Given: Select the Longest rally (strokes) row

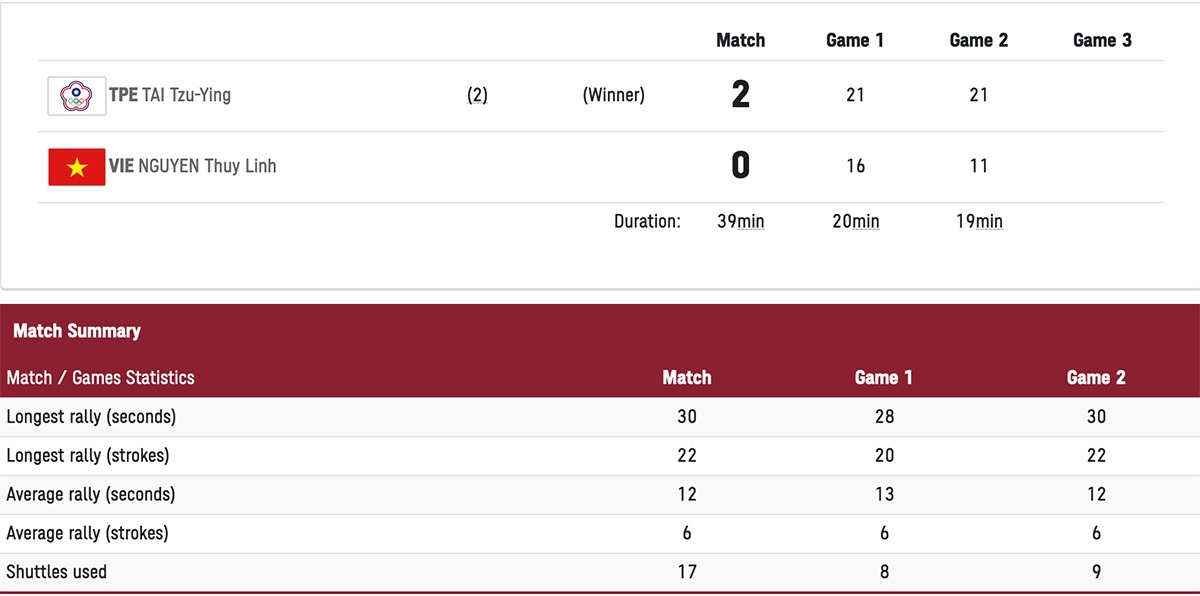Looking at the screenshot, I should pyautogui.click(x=600, y=456).
